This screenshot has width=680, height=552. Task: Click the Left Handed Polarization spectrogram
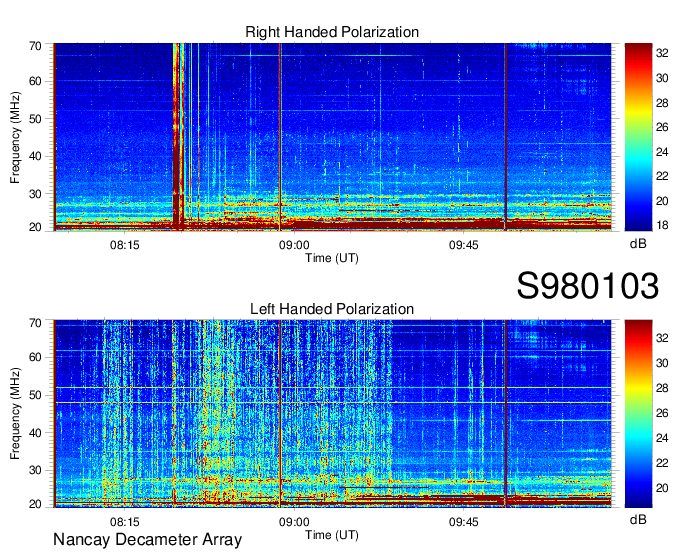coord(332,414)
